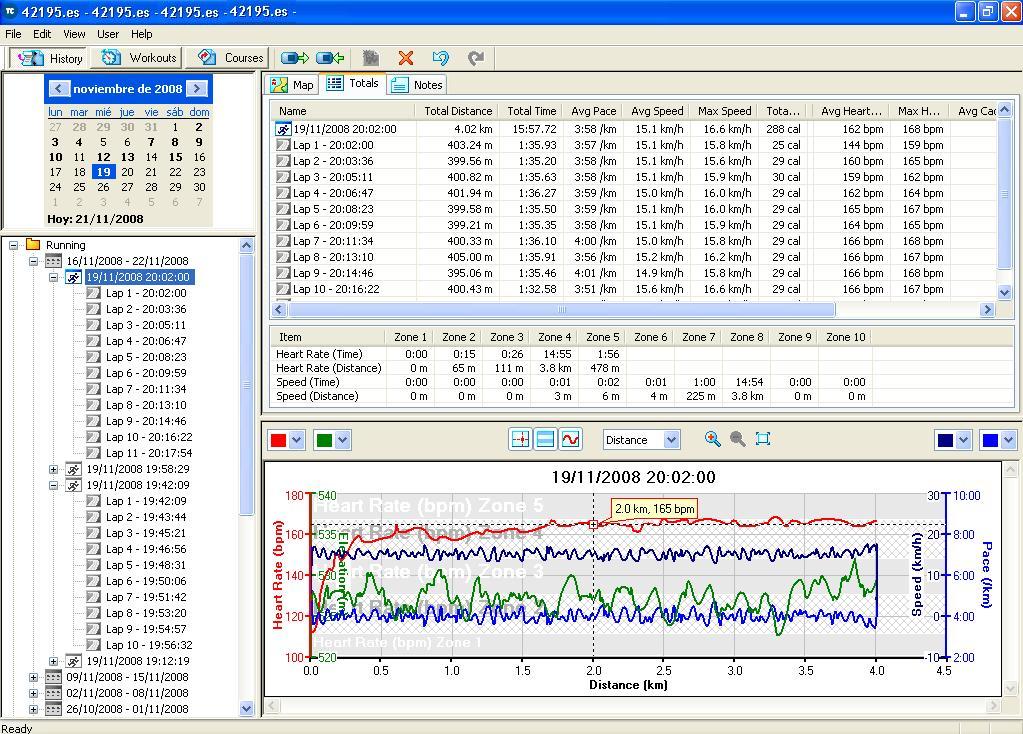Switch to the Notes tab
1023x734 pixels.
coord(417,85)
